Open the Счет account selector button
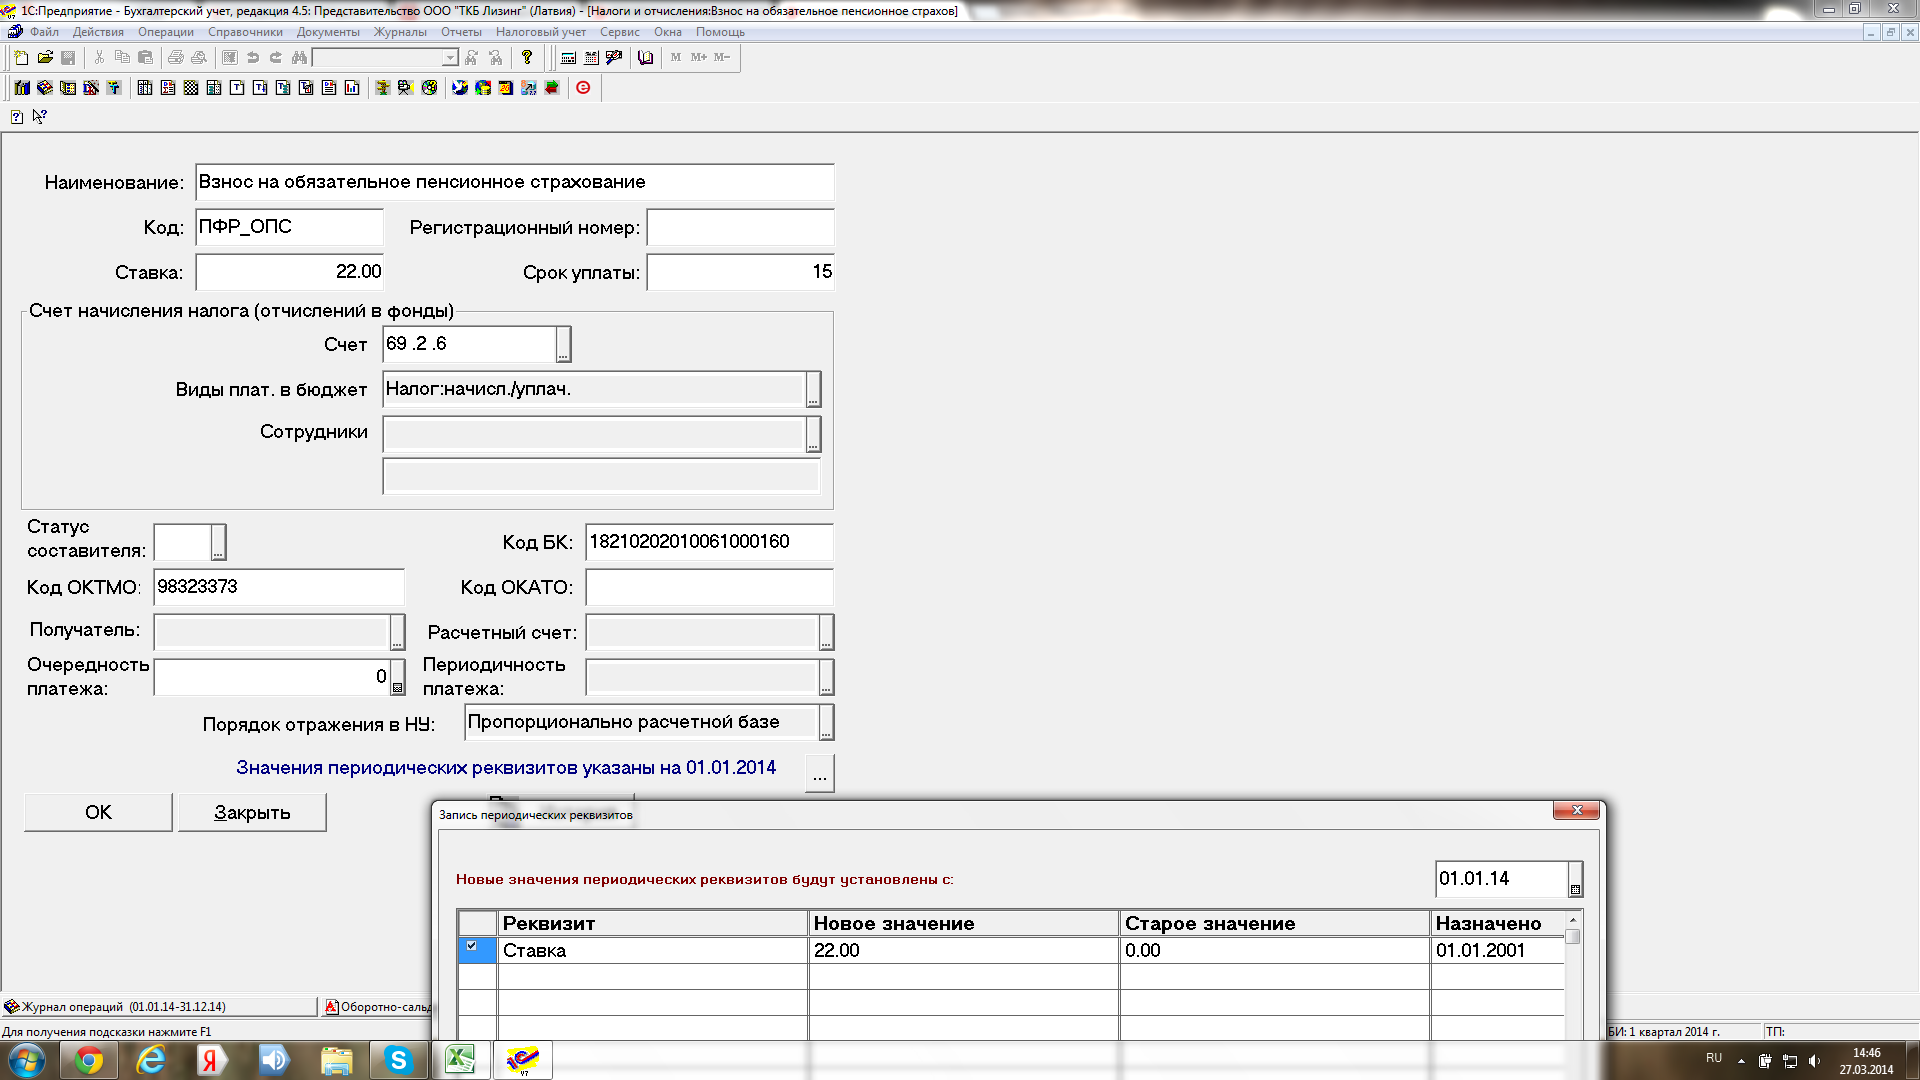Viewport: 1920px width, 1080px height. [x=564, y=345]
